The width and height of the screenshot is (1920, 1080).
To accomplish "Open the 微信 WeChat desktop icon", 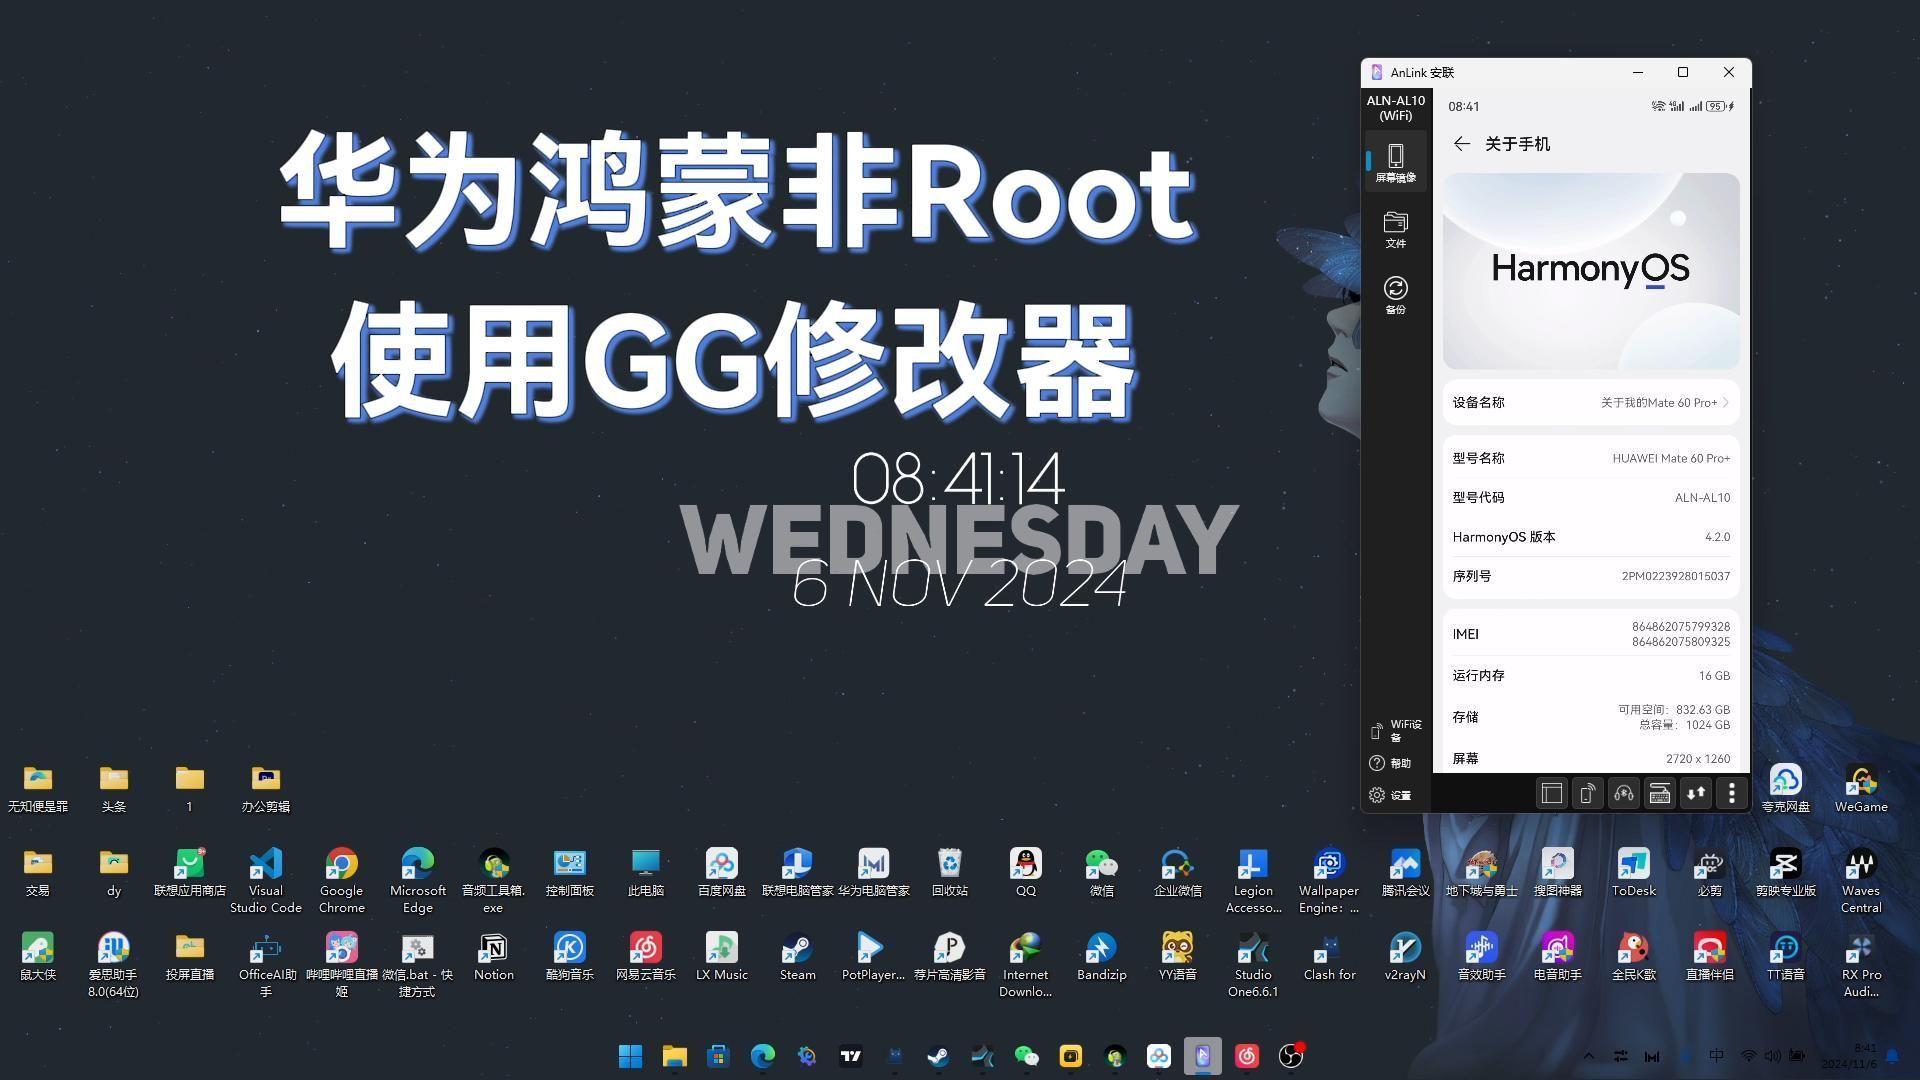I will (x=1101, y=872).
